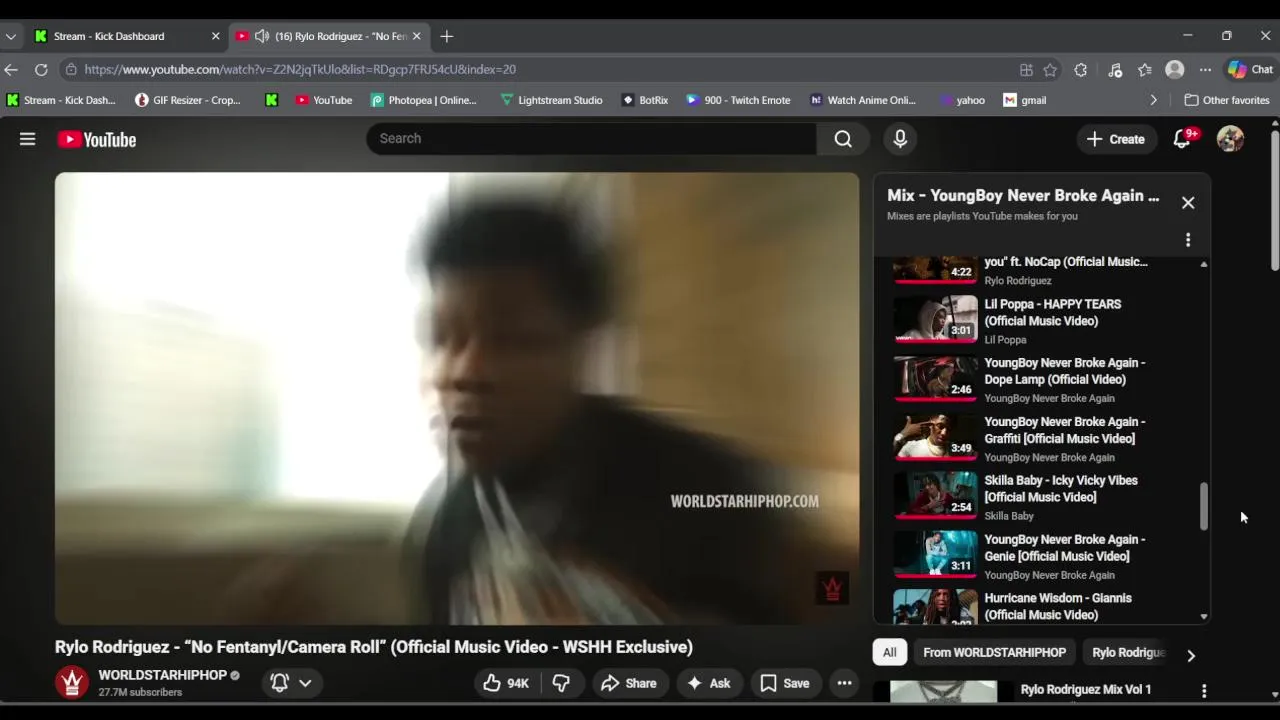Screen dimensions: 1280x720
Task: Go back in the browser
Action: tap(11, 69)
